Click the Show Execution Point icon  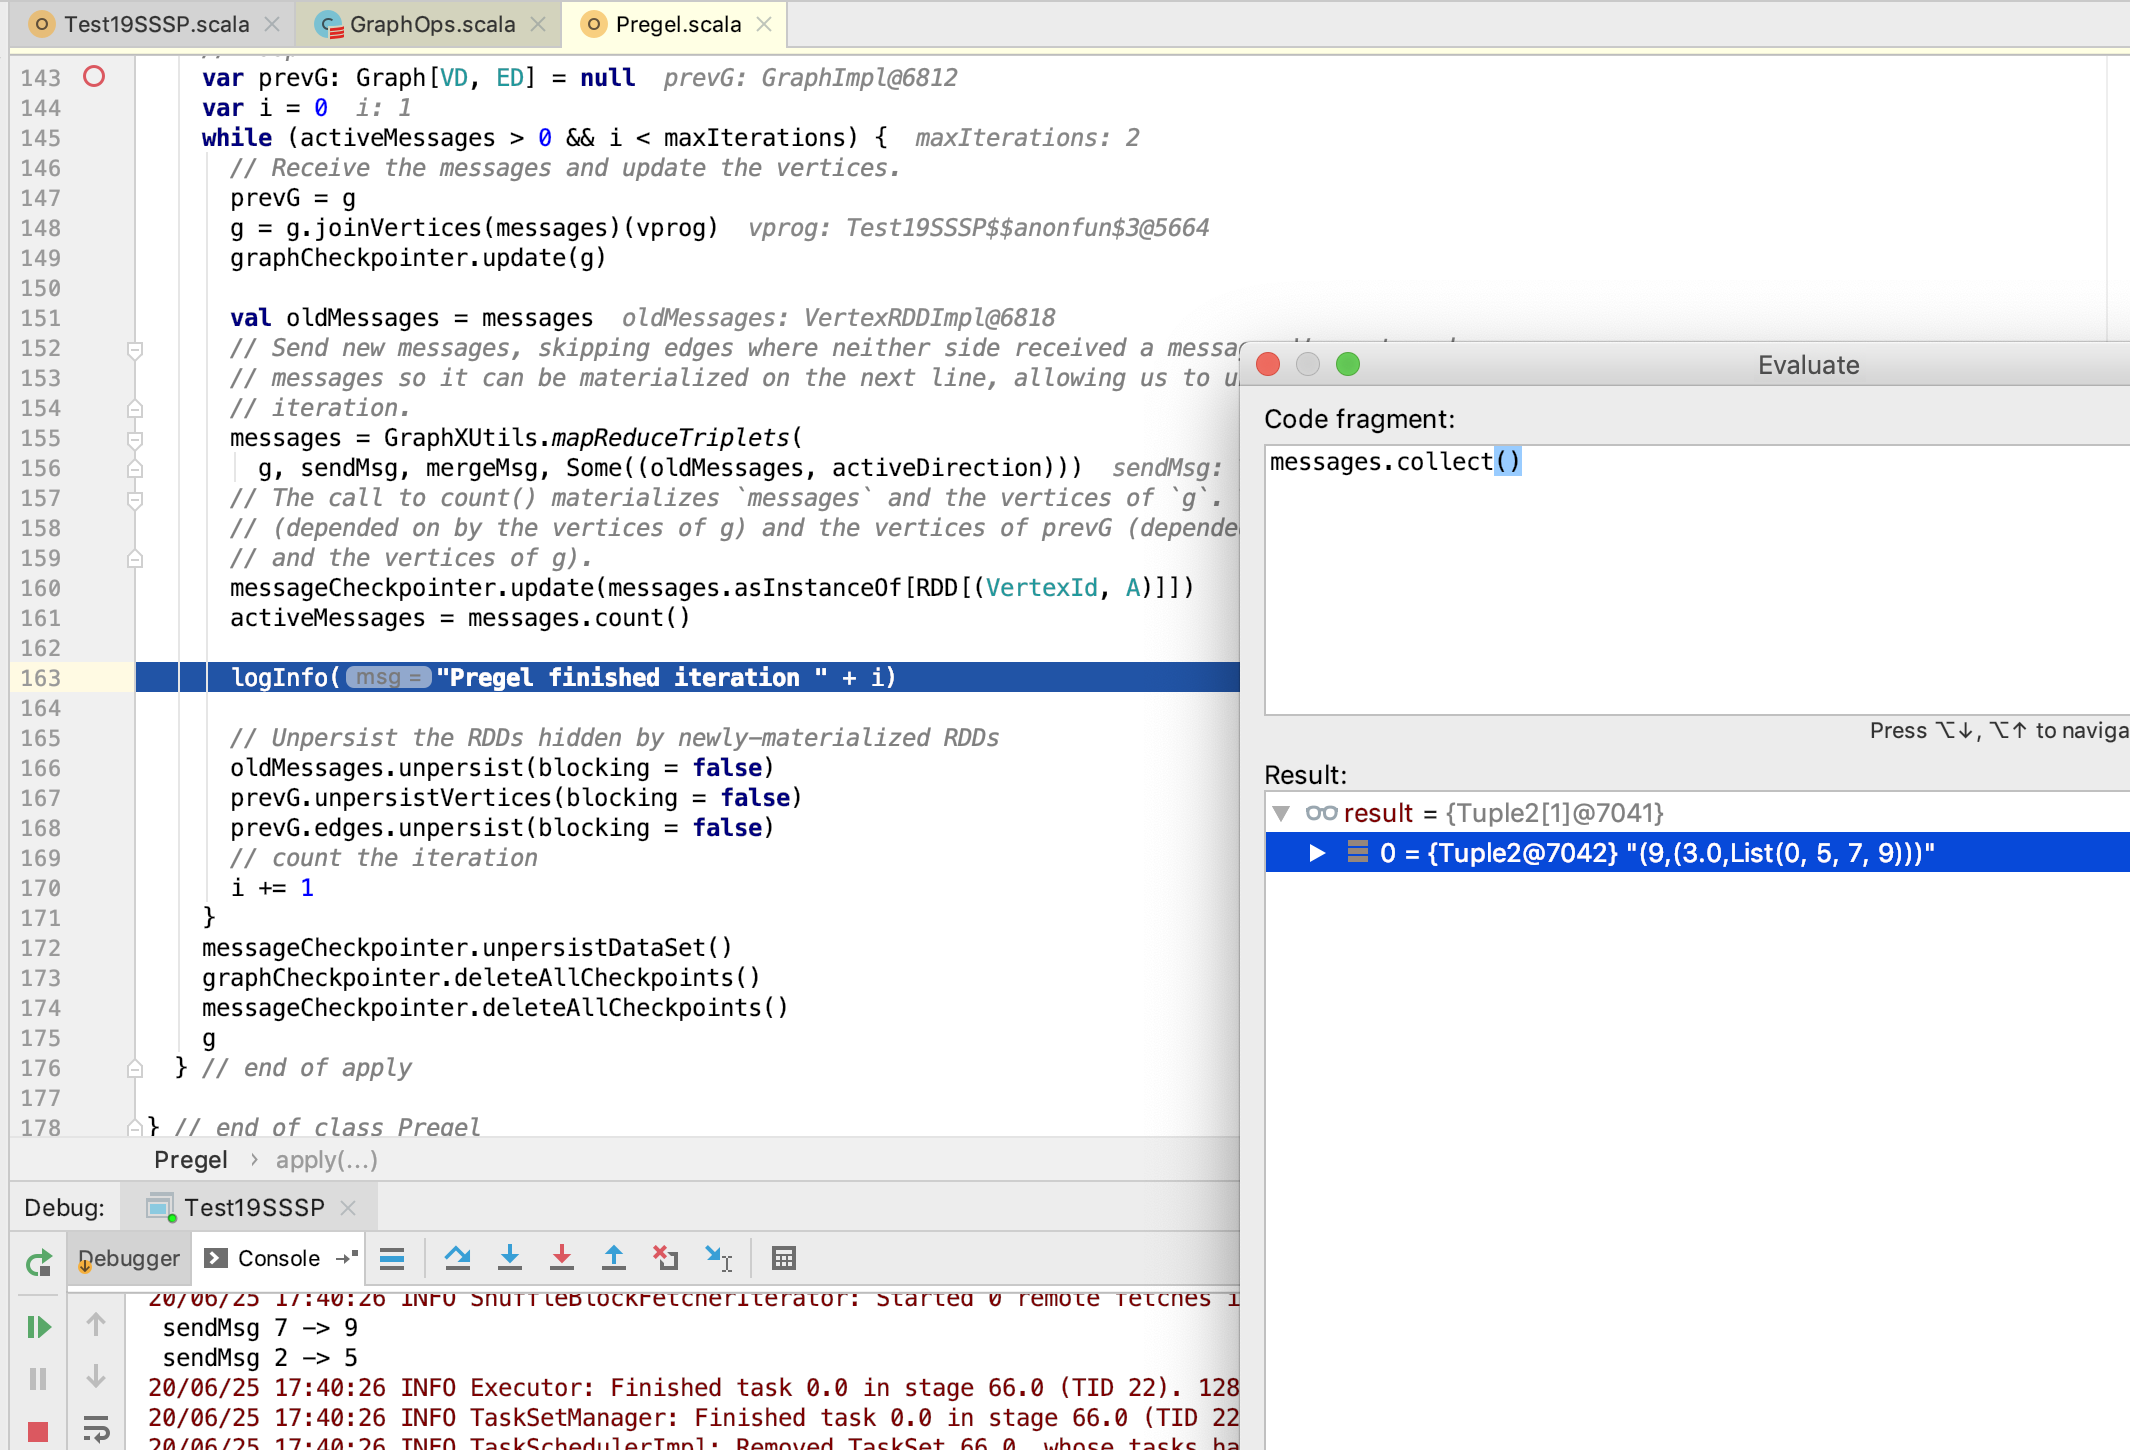[392, 1258]
